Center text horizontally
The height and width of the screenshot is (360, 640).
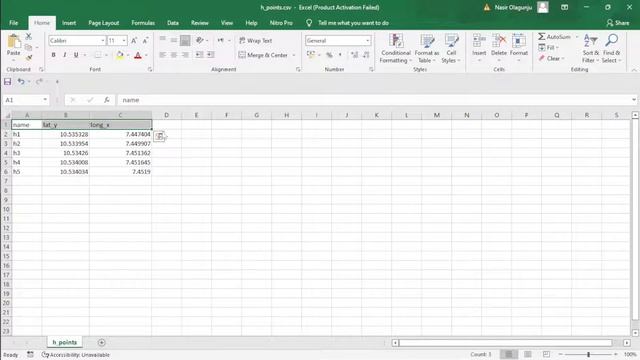pyautogui.click(x=174, y=55)
